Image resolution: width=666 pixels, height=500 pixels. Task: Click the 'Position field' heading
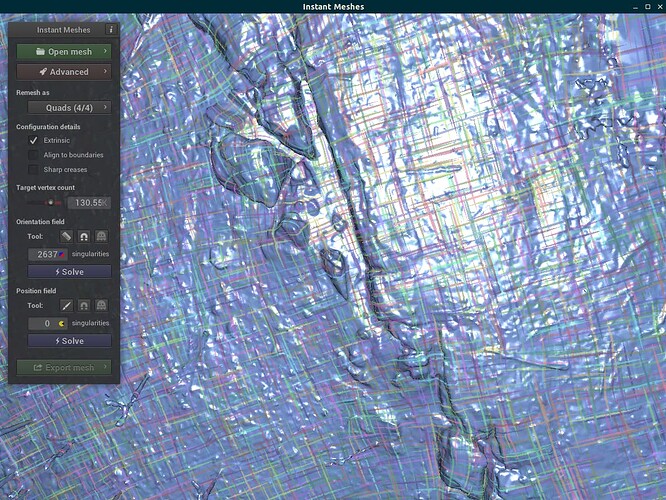[x=36, y=291]
